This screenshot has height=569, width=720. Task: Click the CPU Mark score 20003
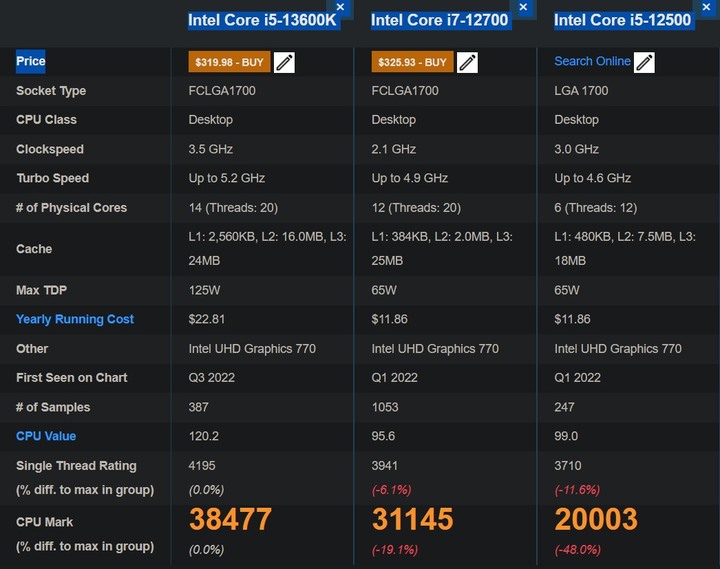[596, 519]
